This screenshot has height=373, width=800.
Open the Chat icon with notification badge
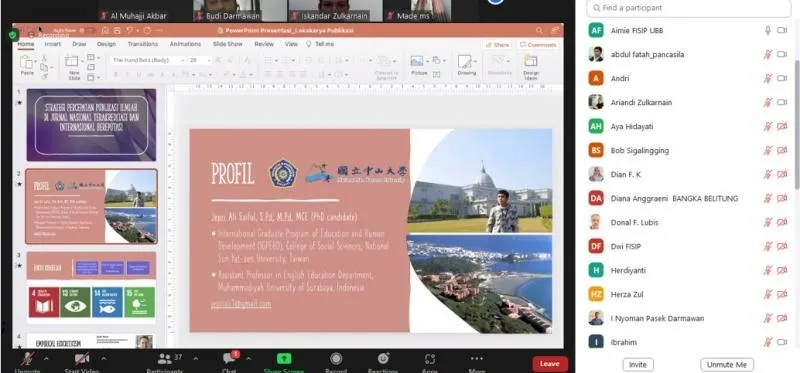(230, 358)
